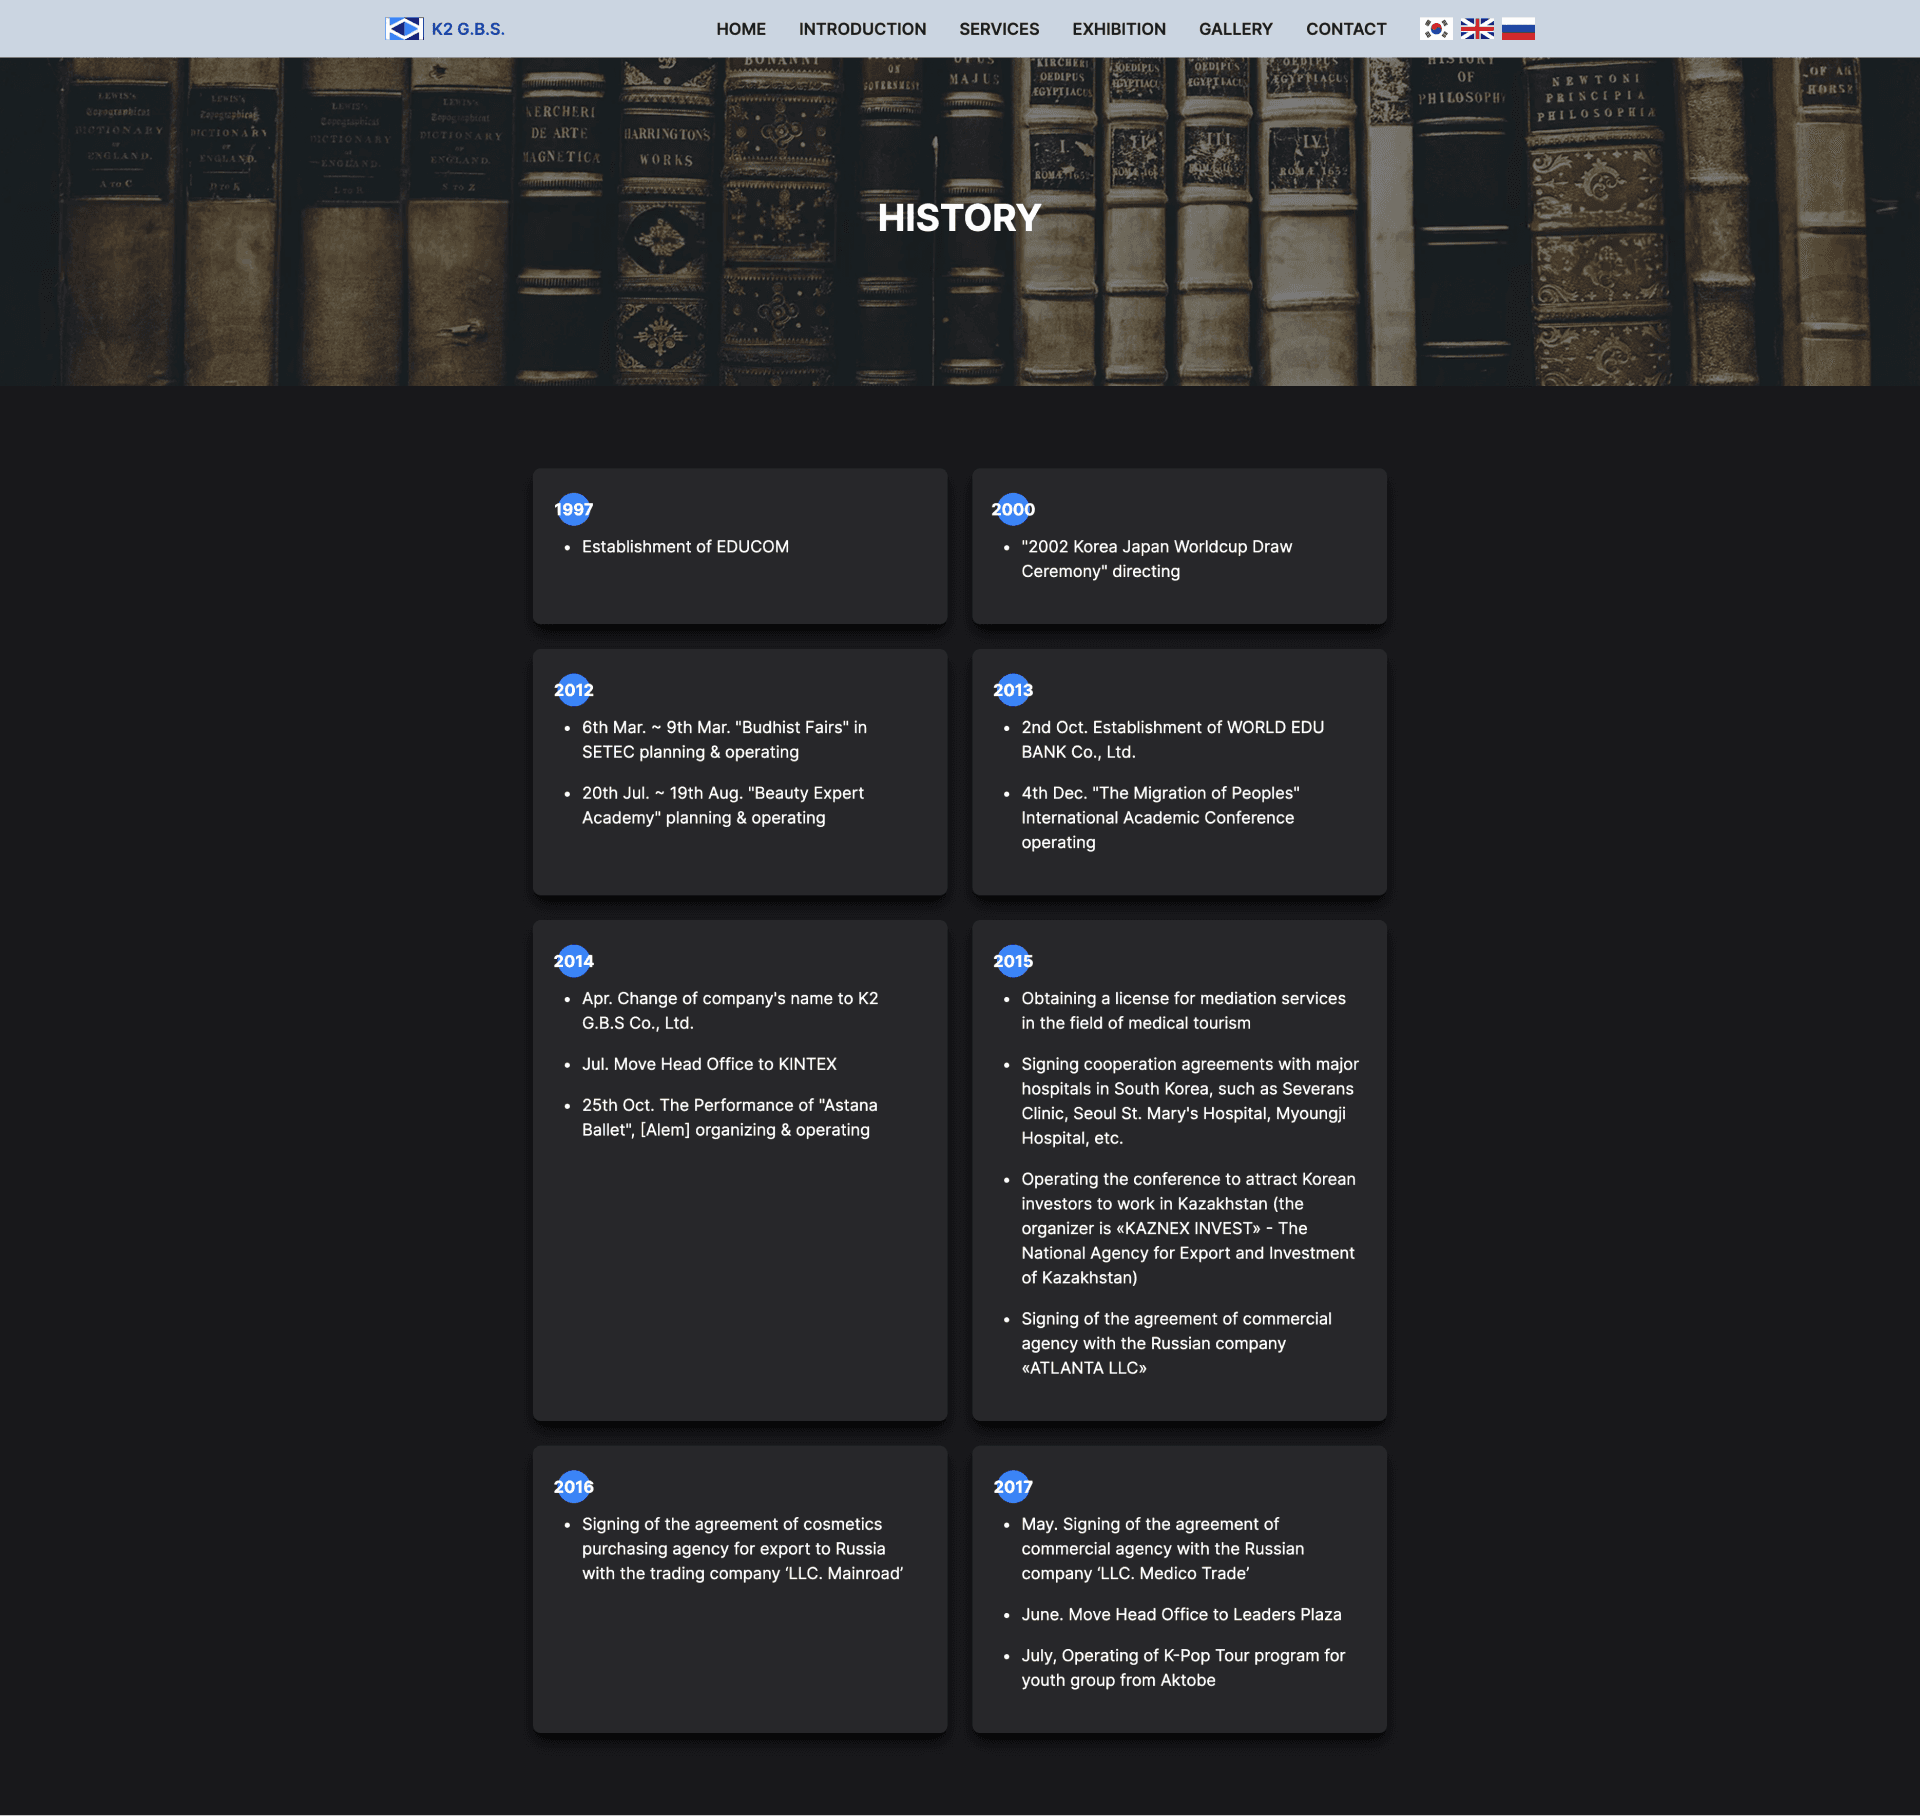Select the 'Establishment of EDUCOM' entry

click(x=685, y=547)
